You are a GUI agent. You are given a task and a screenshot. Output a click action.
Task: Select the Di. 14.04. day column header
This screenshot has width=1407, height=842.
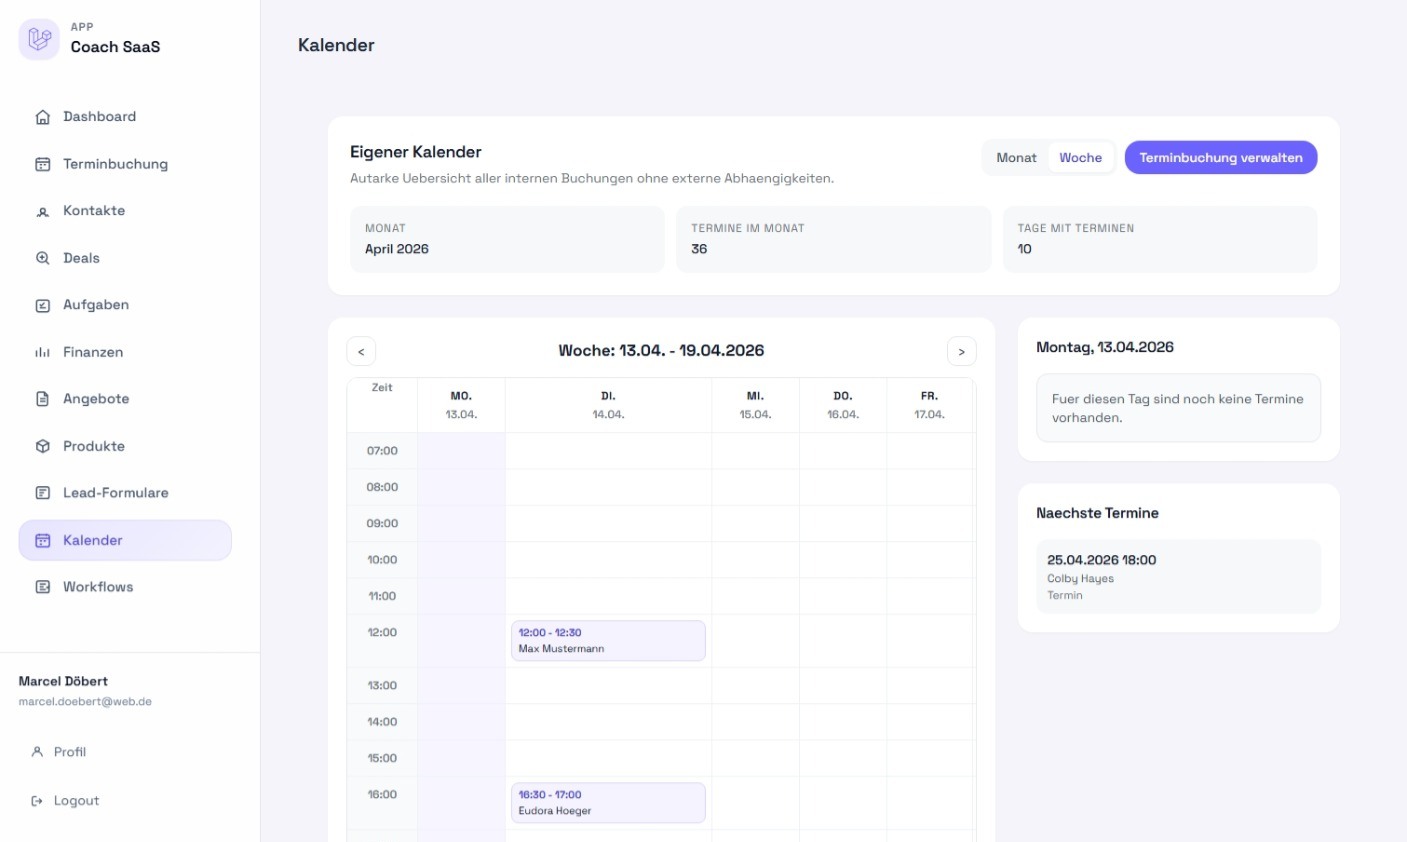click(608, 405)
